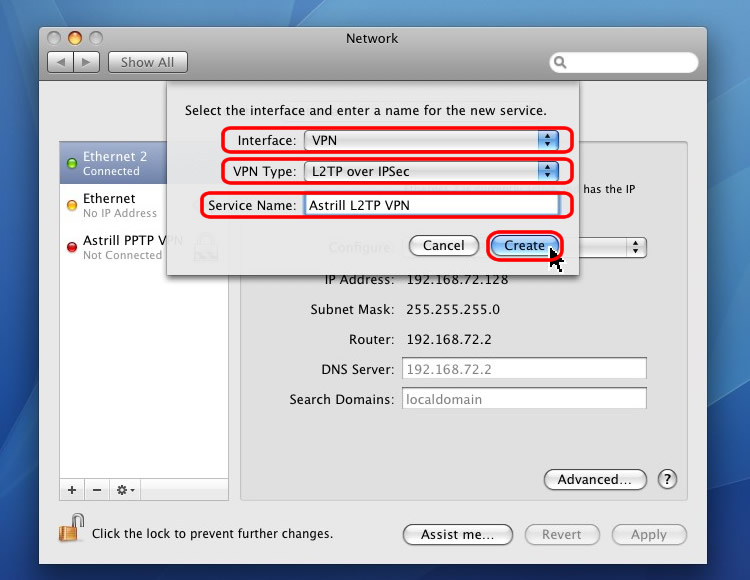Screen dimensions: 750x580
Task: Click the yellow status dot for Ethernet
Action: 72,206
